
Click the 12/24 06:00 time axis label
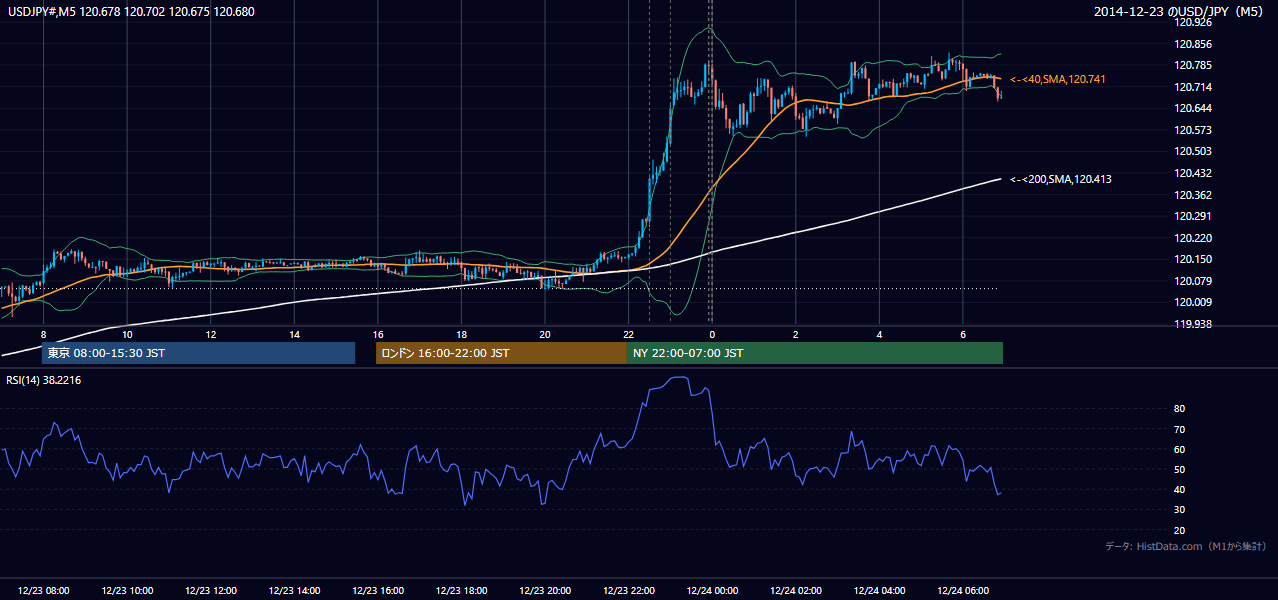pos(965,591)
